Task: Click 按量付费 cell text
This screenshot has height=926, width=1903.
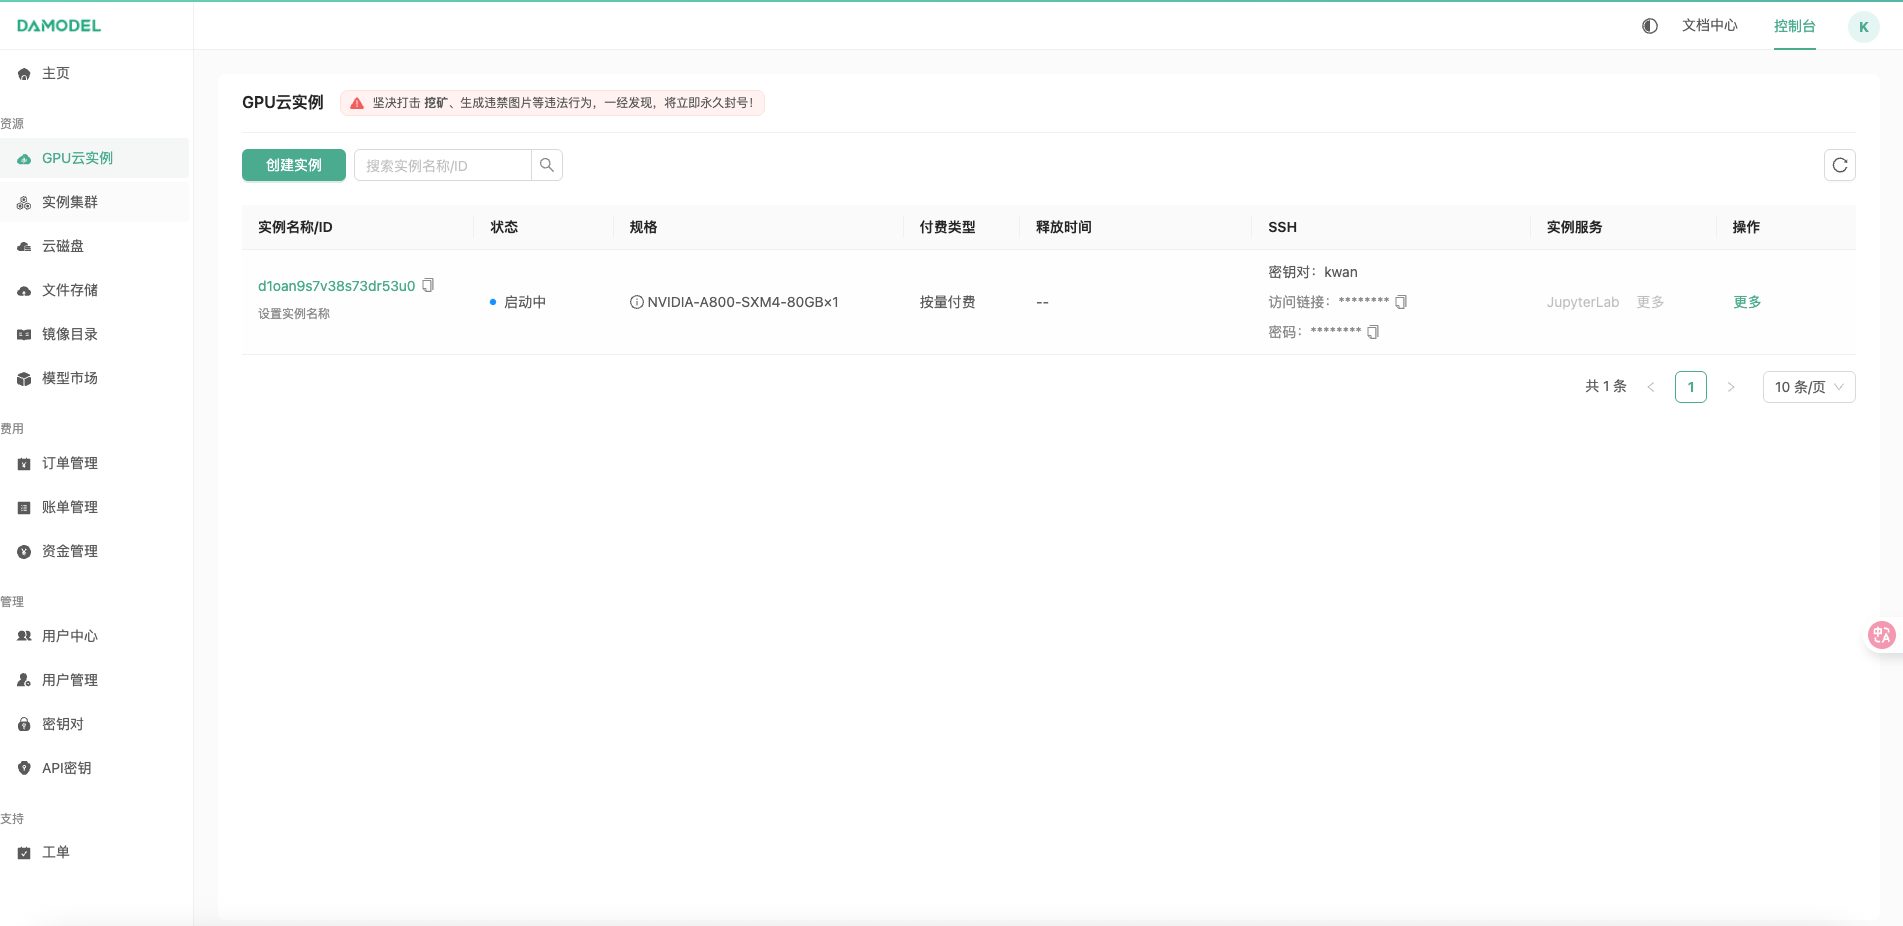Action: click(x=947, y=302)
